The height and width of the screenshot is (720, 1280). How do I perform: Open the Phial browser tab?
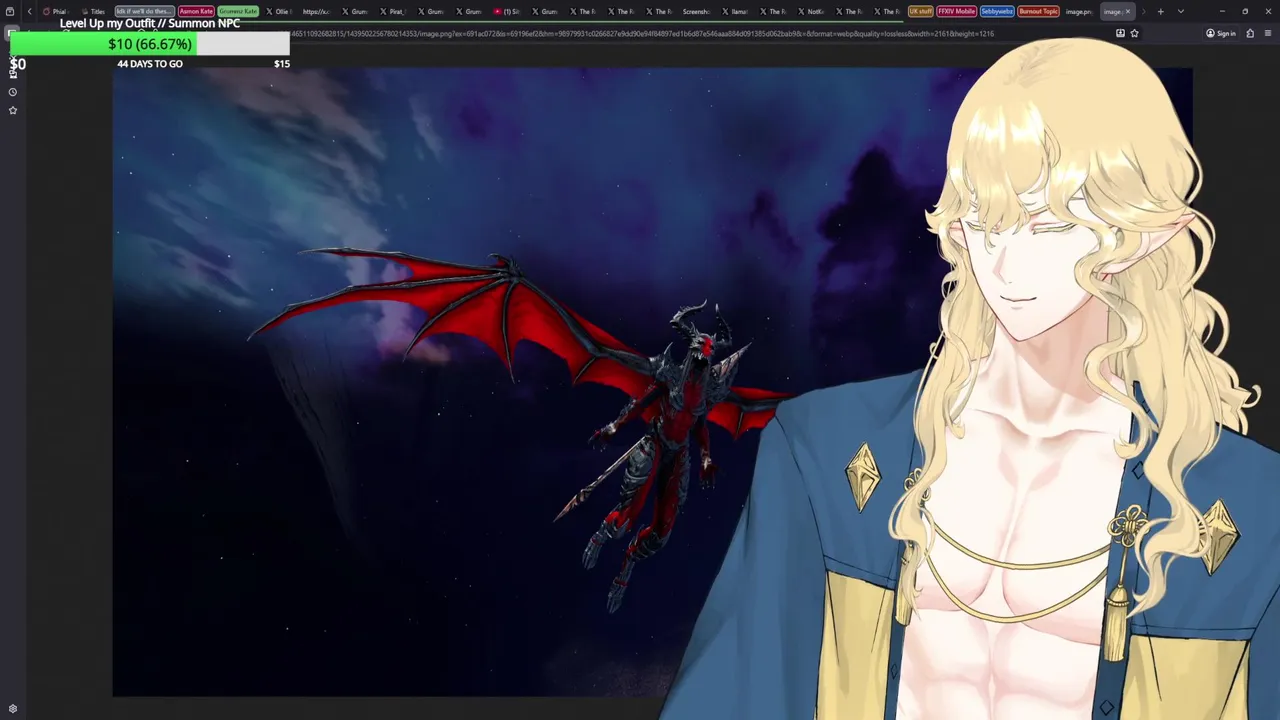[x=54, y=11]
